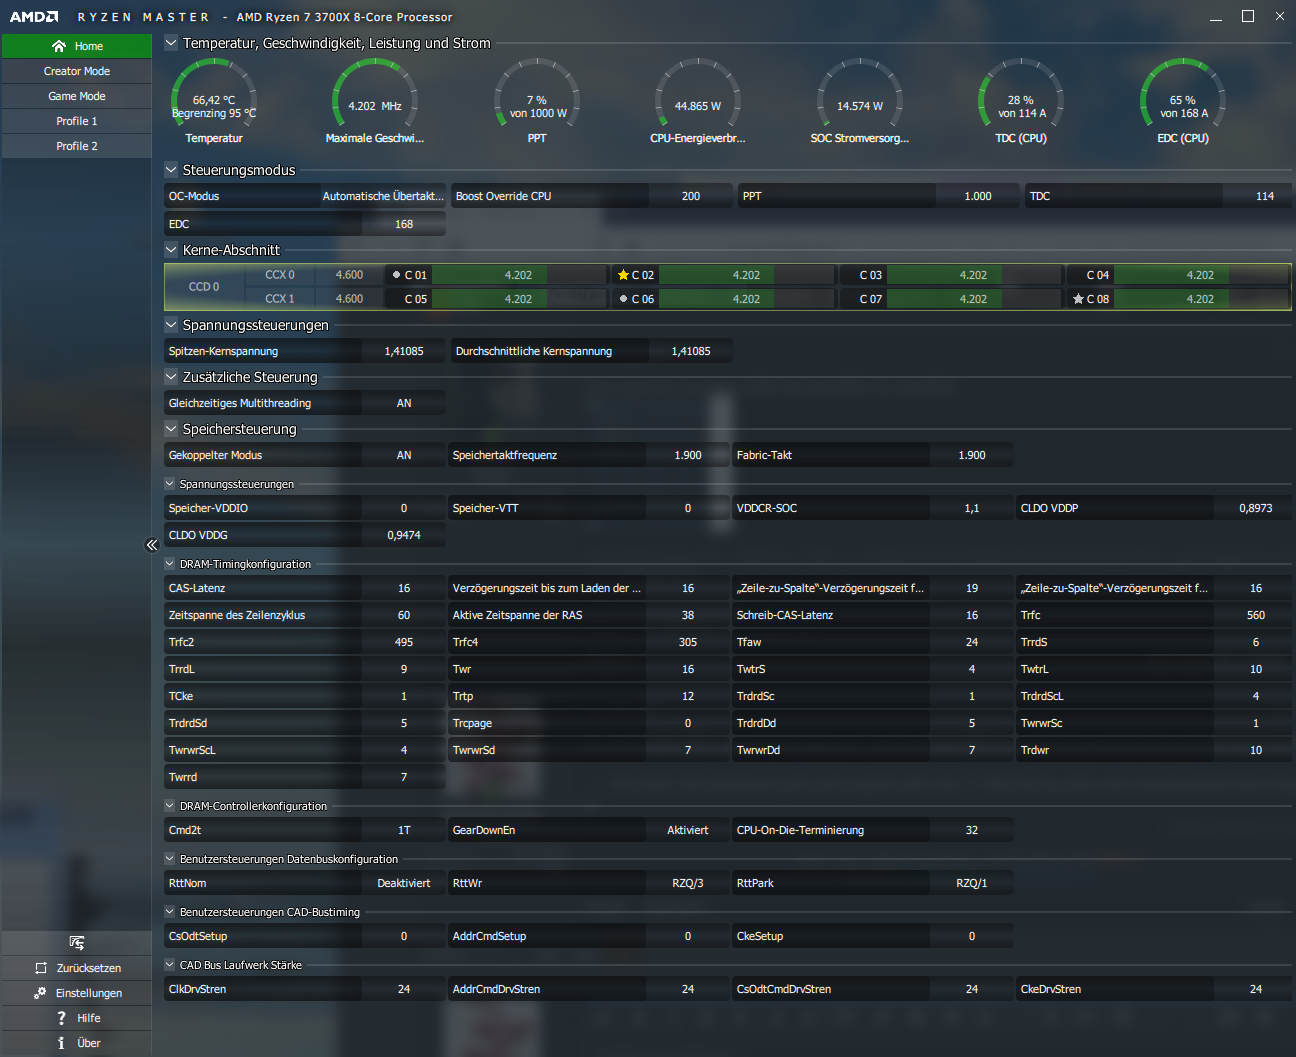Screen dimensions: 1296x1057
Task: Collapse the Kerne-Abschnitt section
Action: click(x=171, y=250)
